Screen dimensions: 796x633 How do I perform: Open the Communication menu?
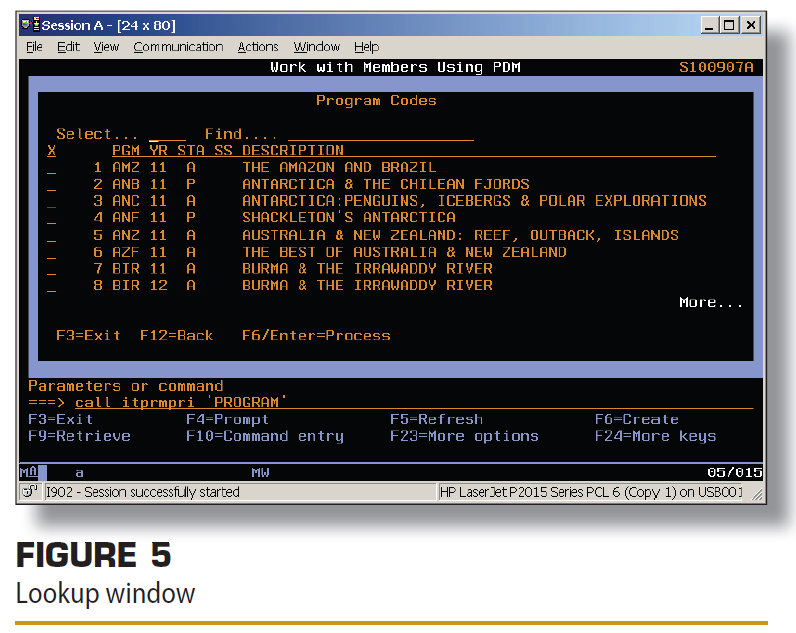click(178, 47)
